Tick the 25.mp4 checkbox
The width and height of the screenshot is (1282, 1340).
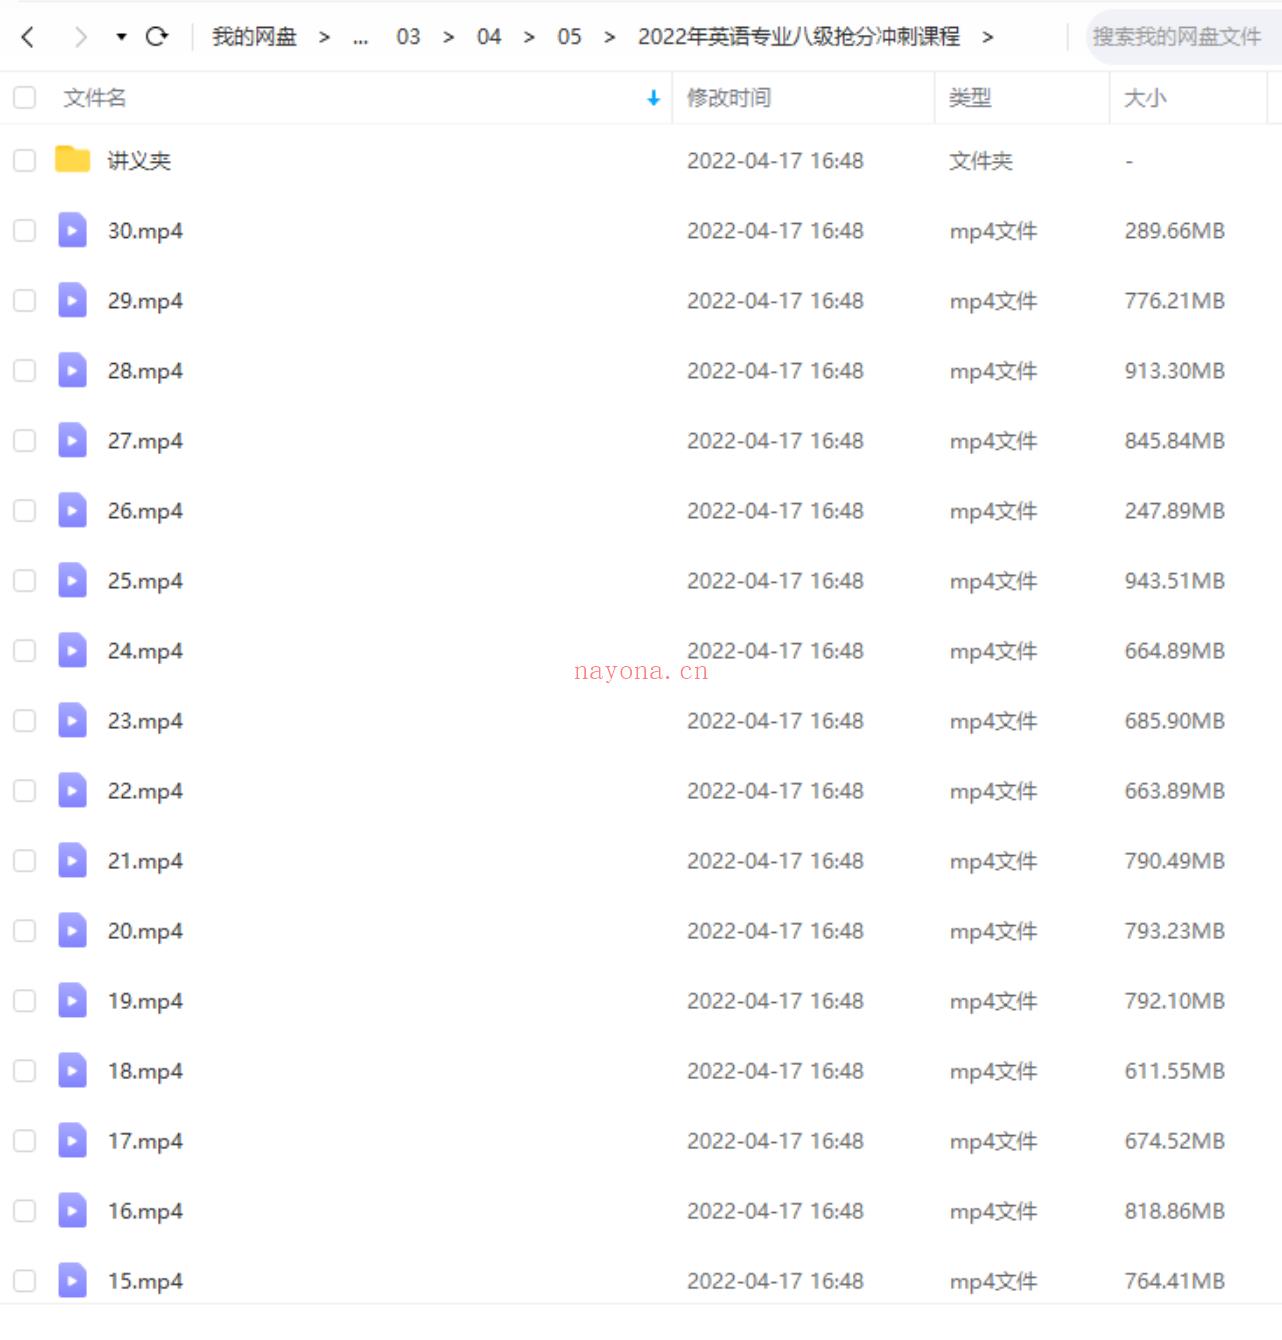[25, 580]
